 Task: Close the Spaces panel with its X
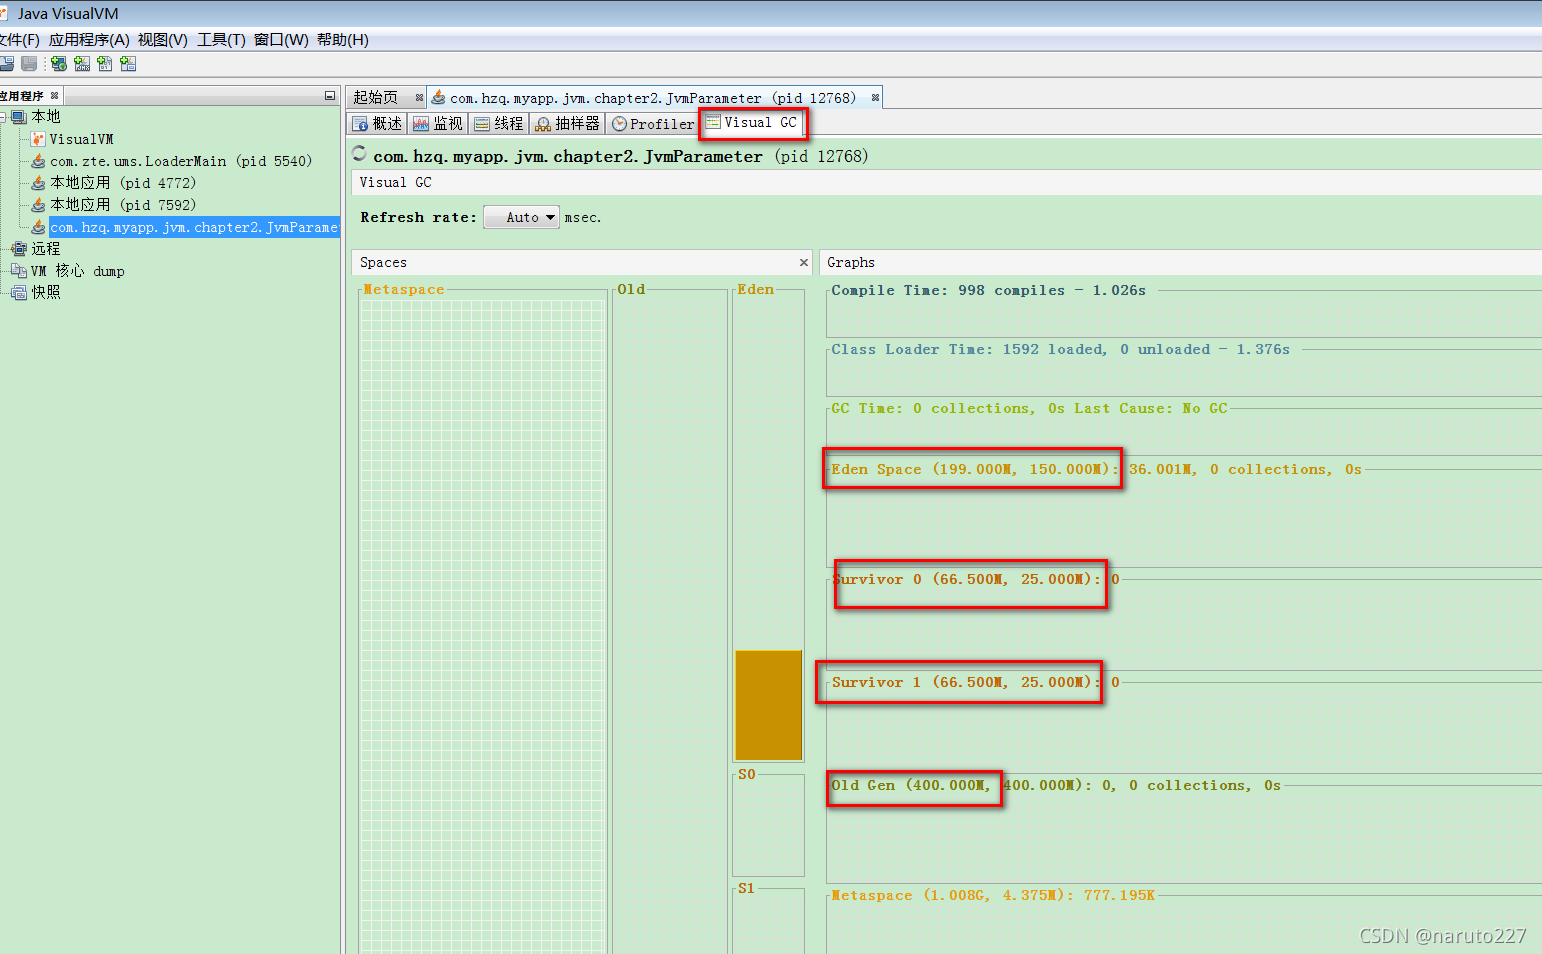point(803,262)
